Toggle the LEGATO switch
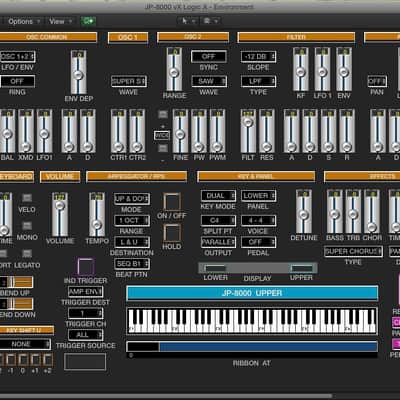 coord(27,254)
